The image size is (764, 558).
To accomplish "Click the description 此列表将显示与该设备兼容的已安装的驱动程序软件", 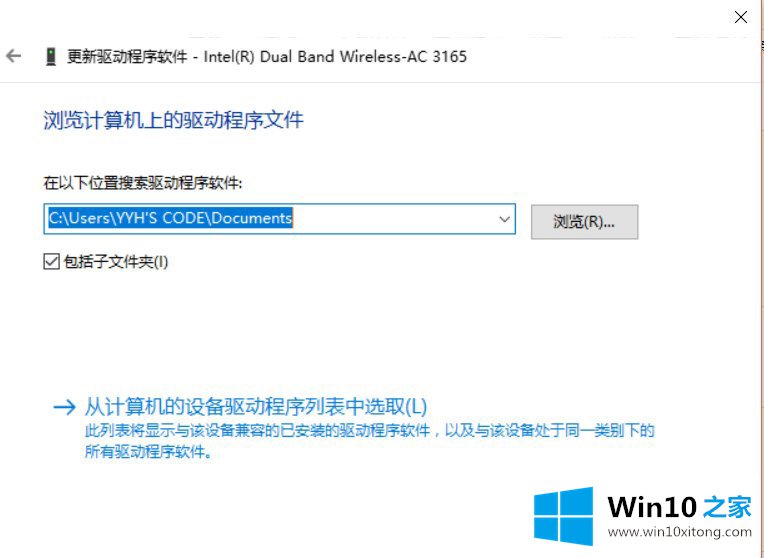I will point(258,431).
